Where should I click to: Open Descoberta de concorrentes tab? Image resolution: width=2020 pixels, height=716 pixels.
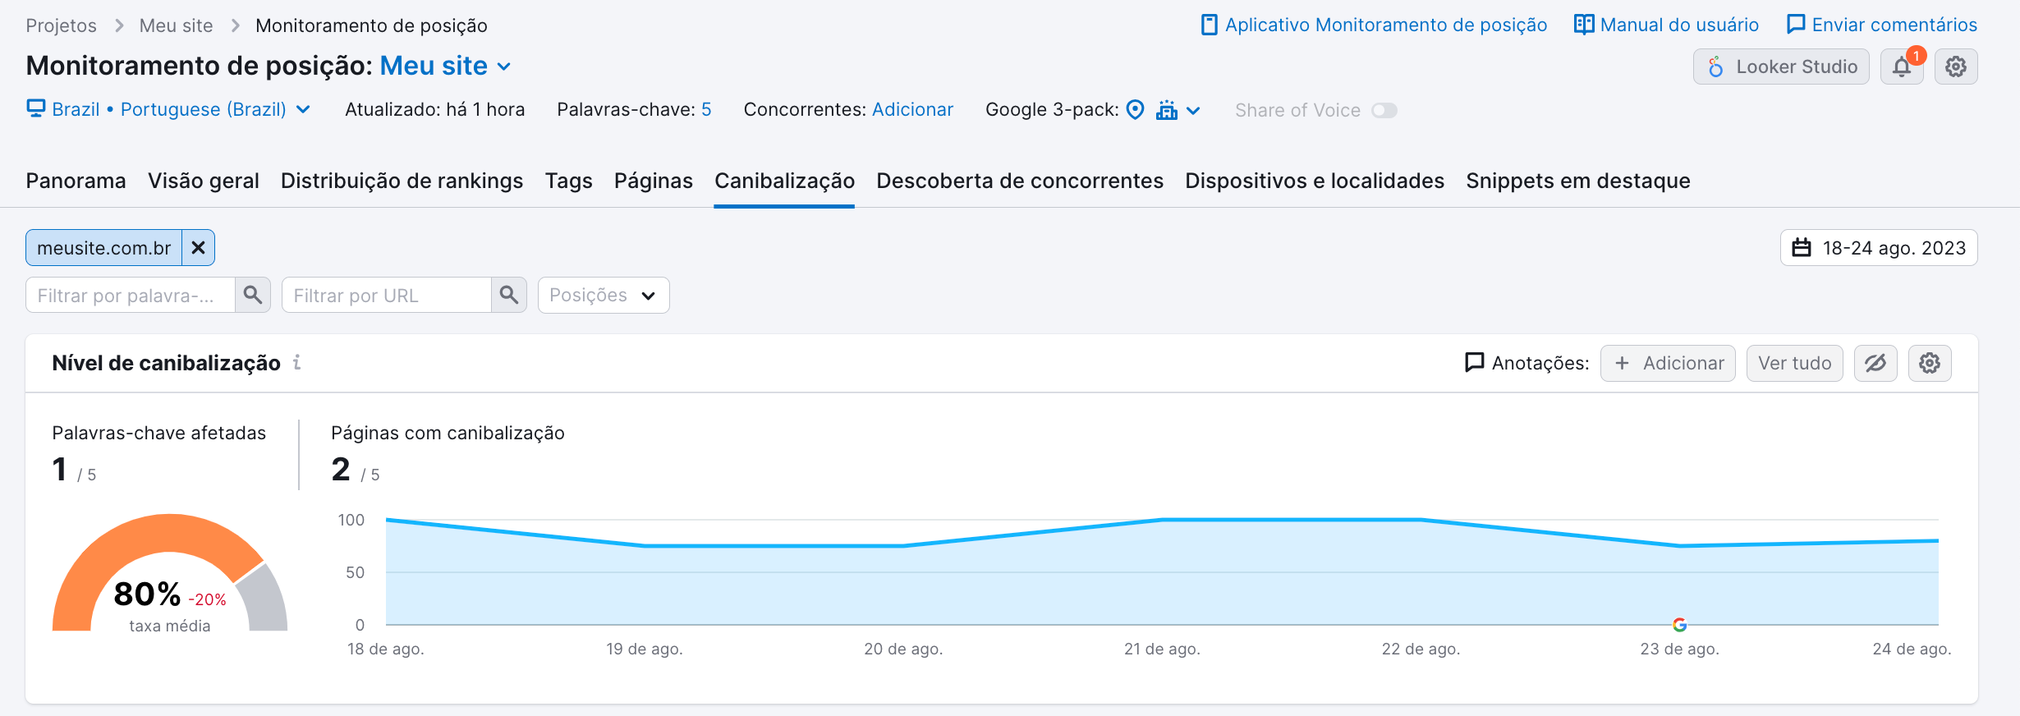click(x=1020, y=181)
